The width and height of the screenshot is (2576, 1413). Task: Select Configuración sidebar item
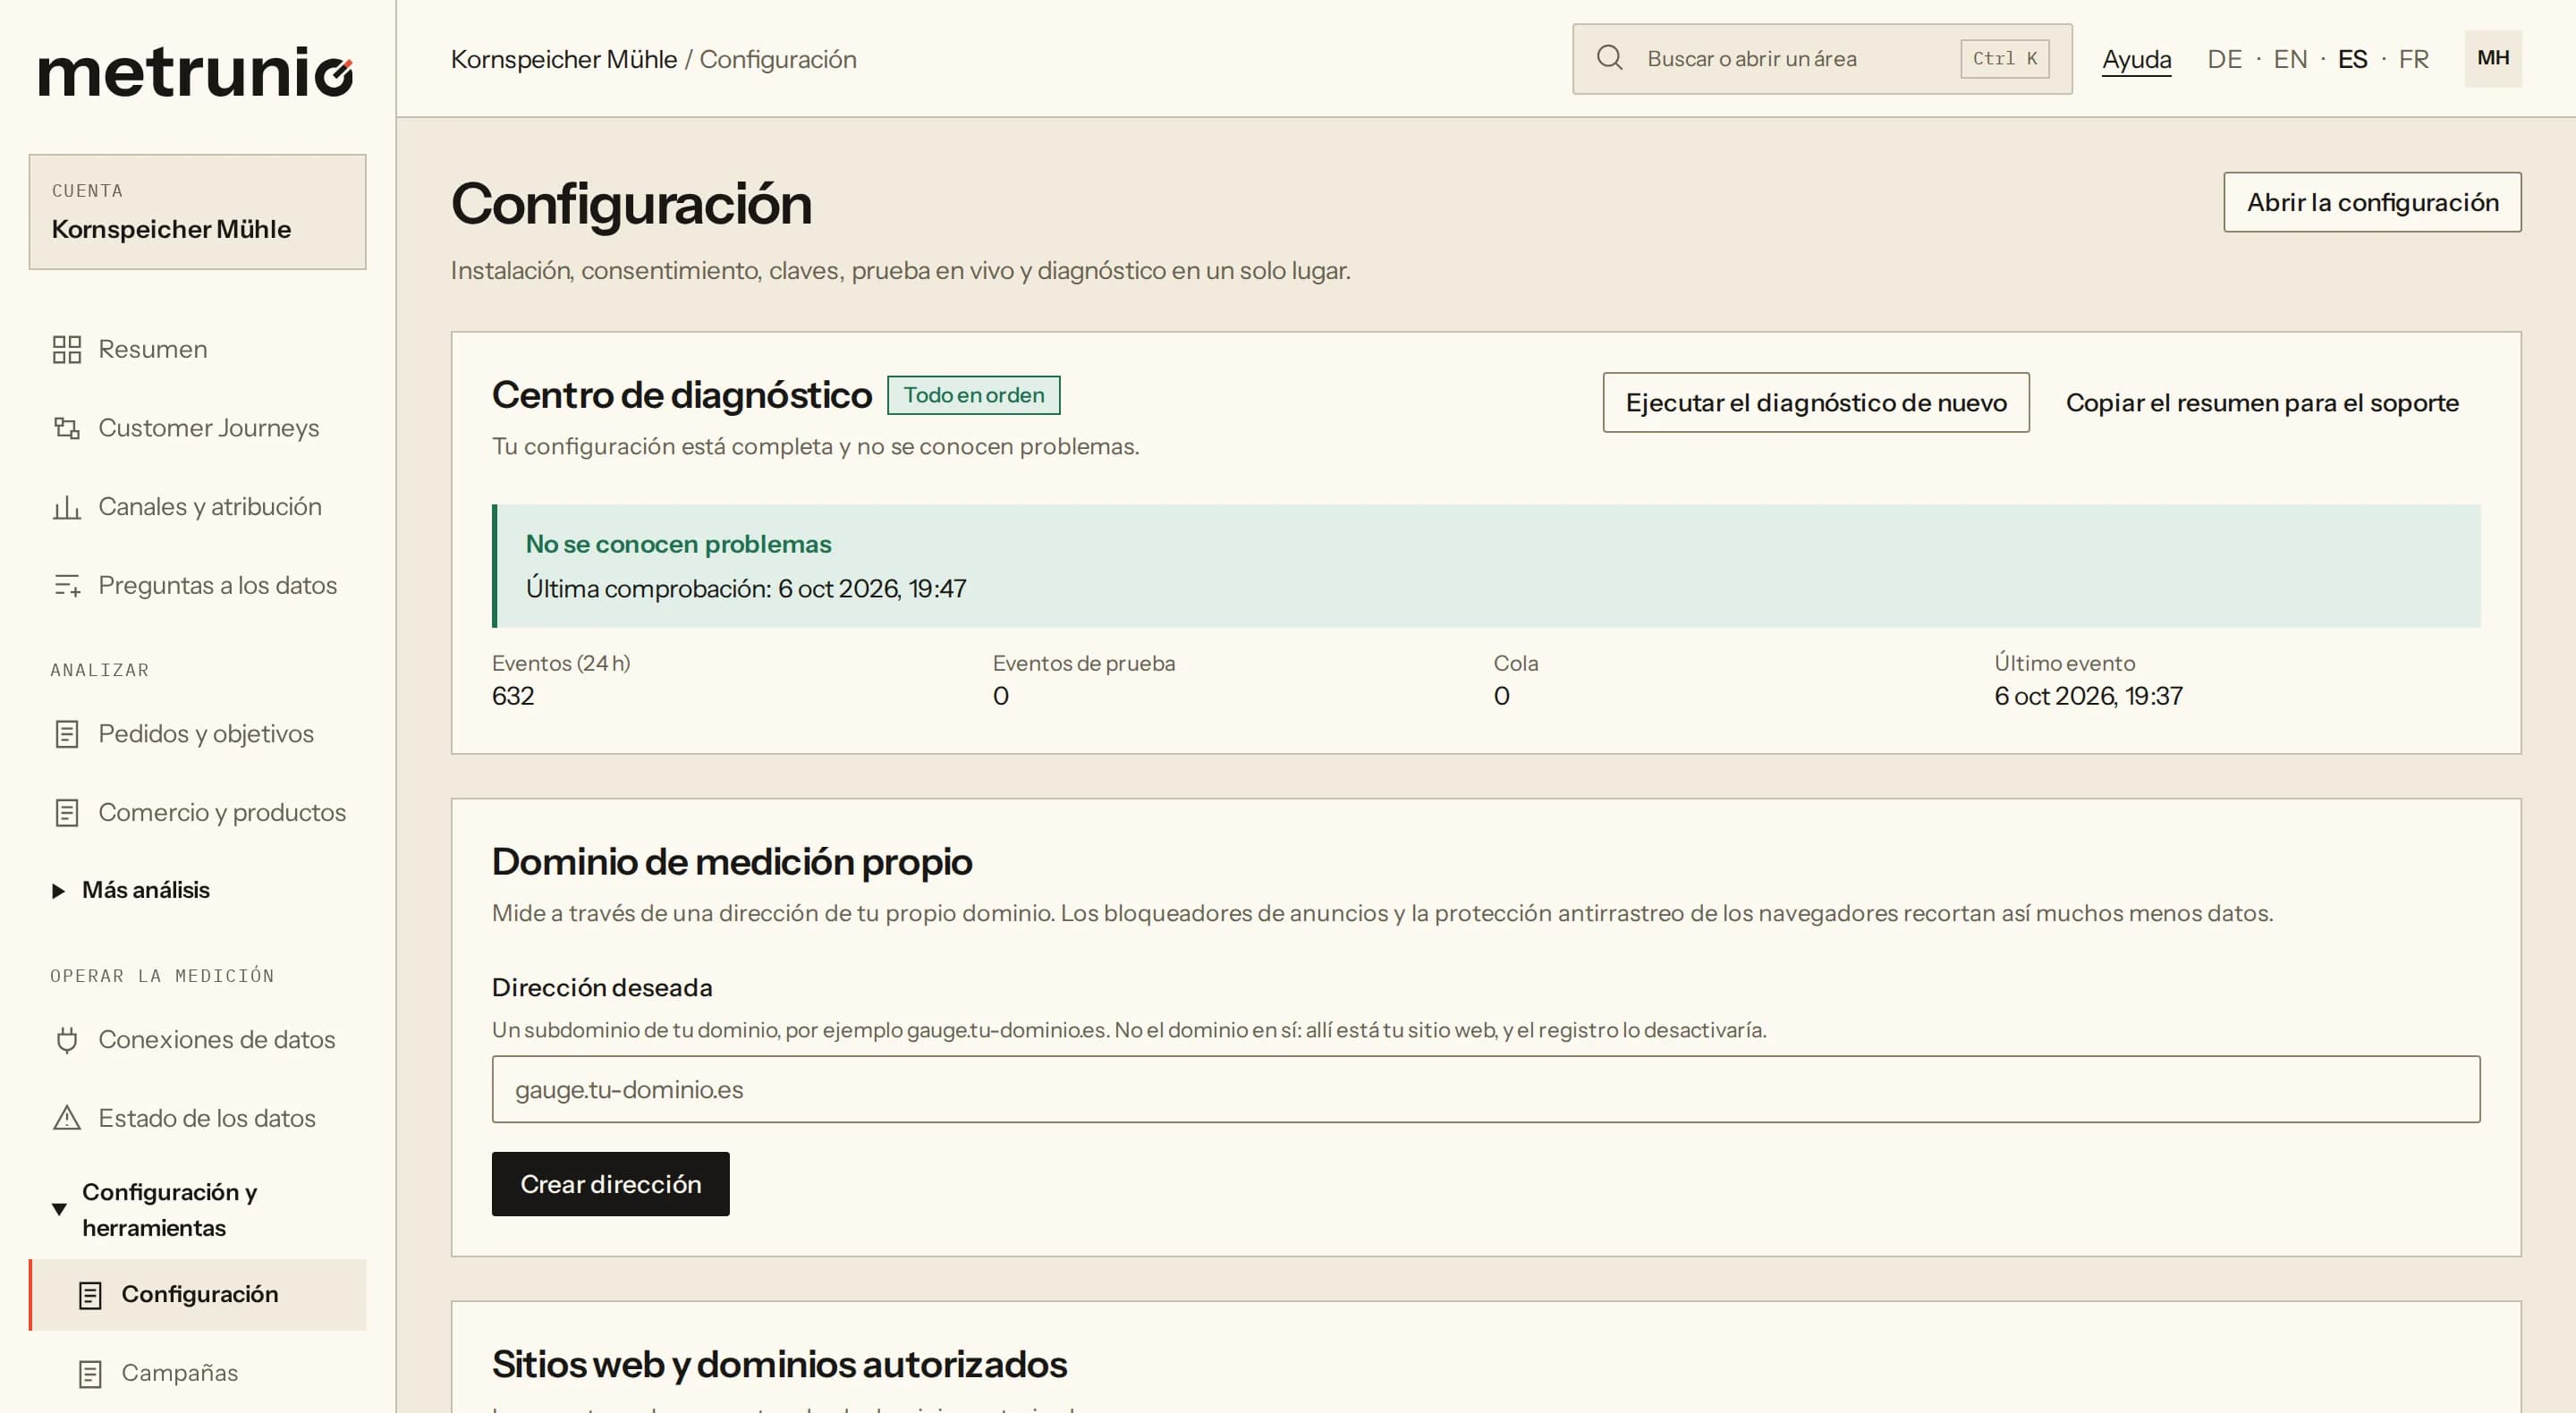[x=197, y=1295]
